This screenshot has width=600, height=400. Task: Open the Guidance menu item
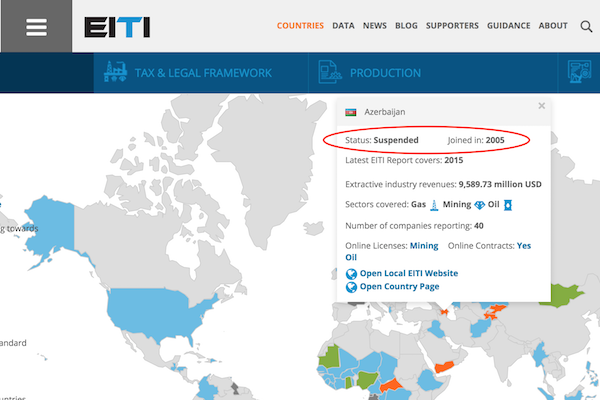[x=509, y=26]
